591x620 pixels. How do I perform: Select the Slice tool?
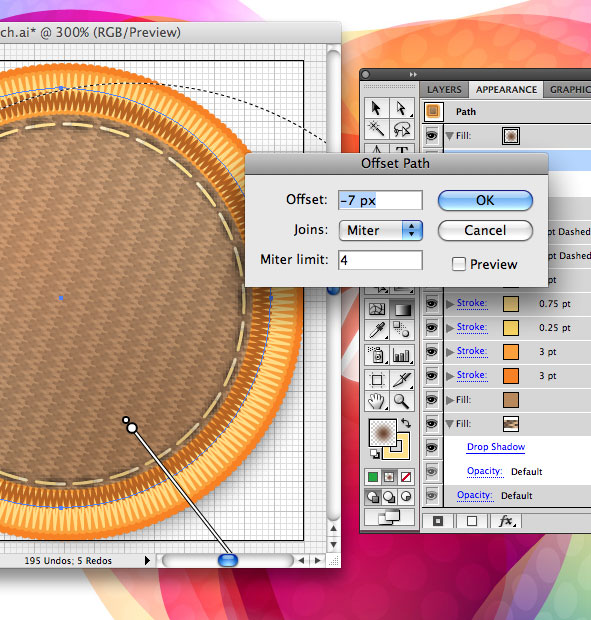click(x=402, y=380)
